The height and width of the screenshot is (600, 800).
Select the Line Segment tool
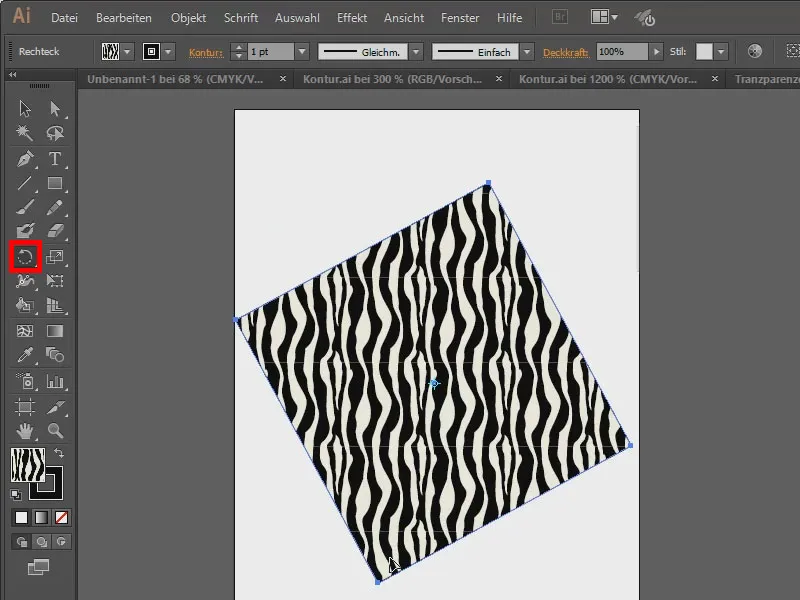coord(24,183)
